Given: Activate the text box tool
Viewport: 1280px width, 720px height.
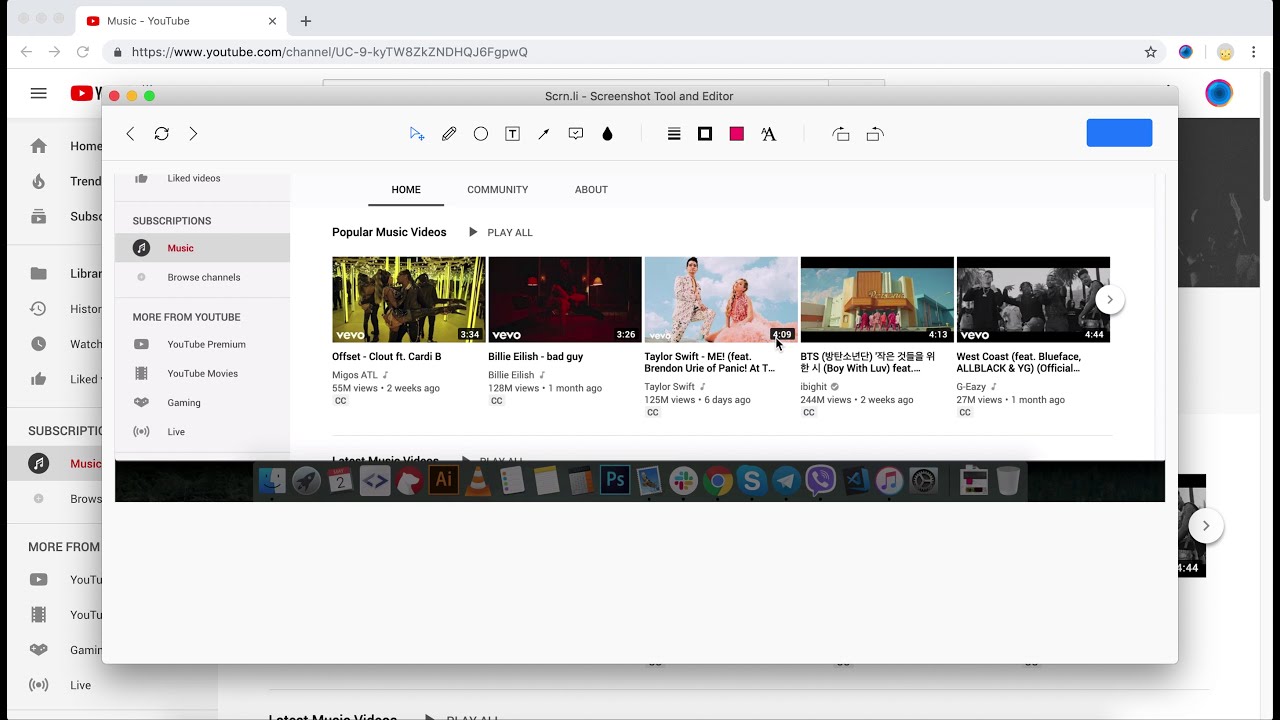Looking at the screenshot, I should 512,134.
